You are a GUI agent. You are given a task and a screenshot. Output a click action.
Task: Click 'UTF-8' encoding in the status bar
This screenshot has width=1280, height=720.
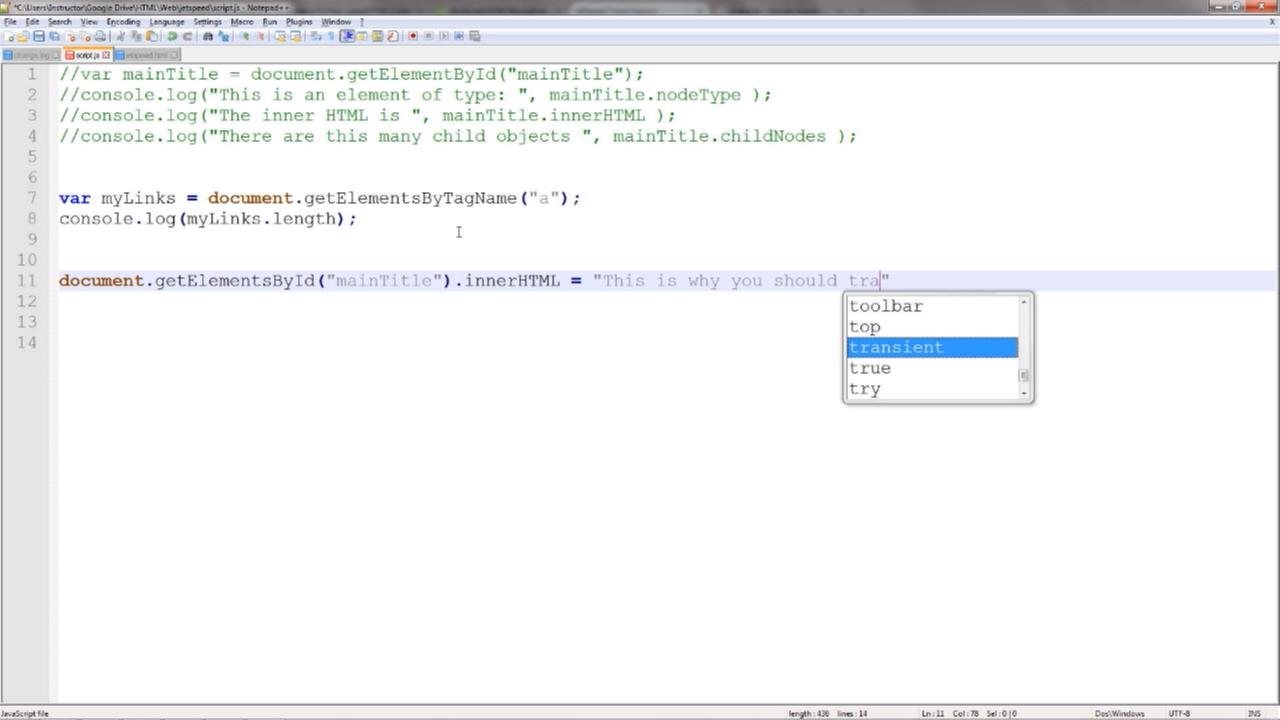1179,713
